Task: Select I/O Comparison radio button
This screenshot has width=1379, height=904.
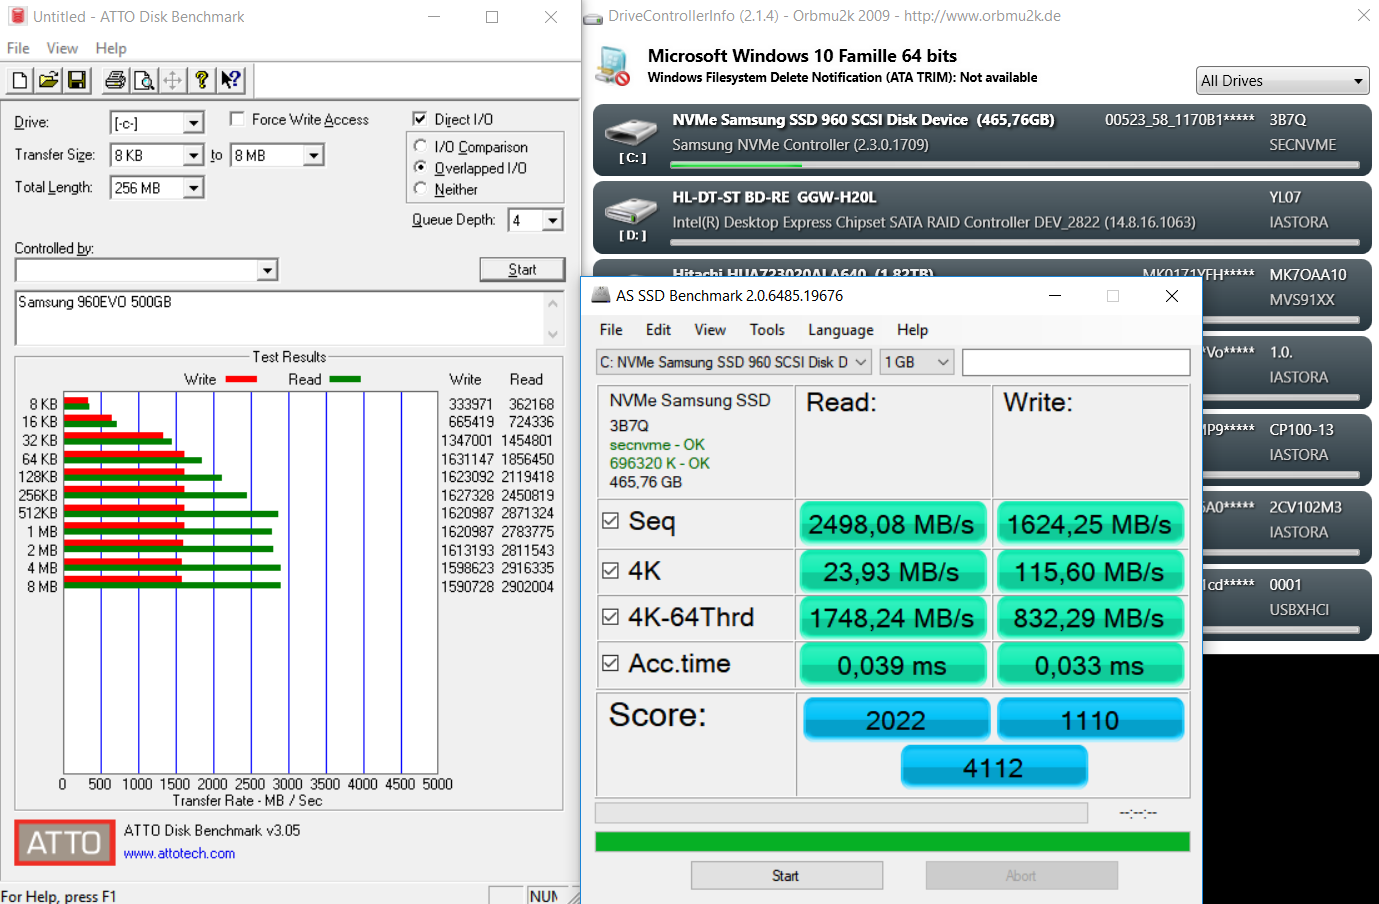Action: click(x=420, y=146)
